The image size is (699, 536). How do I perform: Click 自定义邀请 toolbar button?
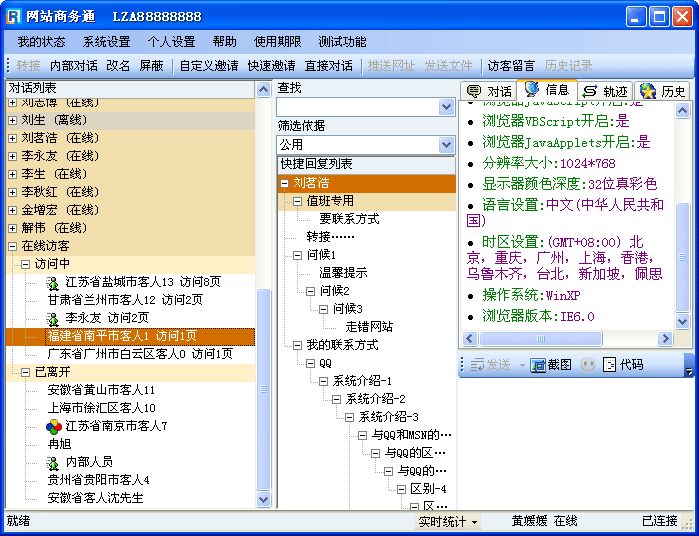coord(209,66)
